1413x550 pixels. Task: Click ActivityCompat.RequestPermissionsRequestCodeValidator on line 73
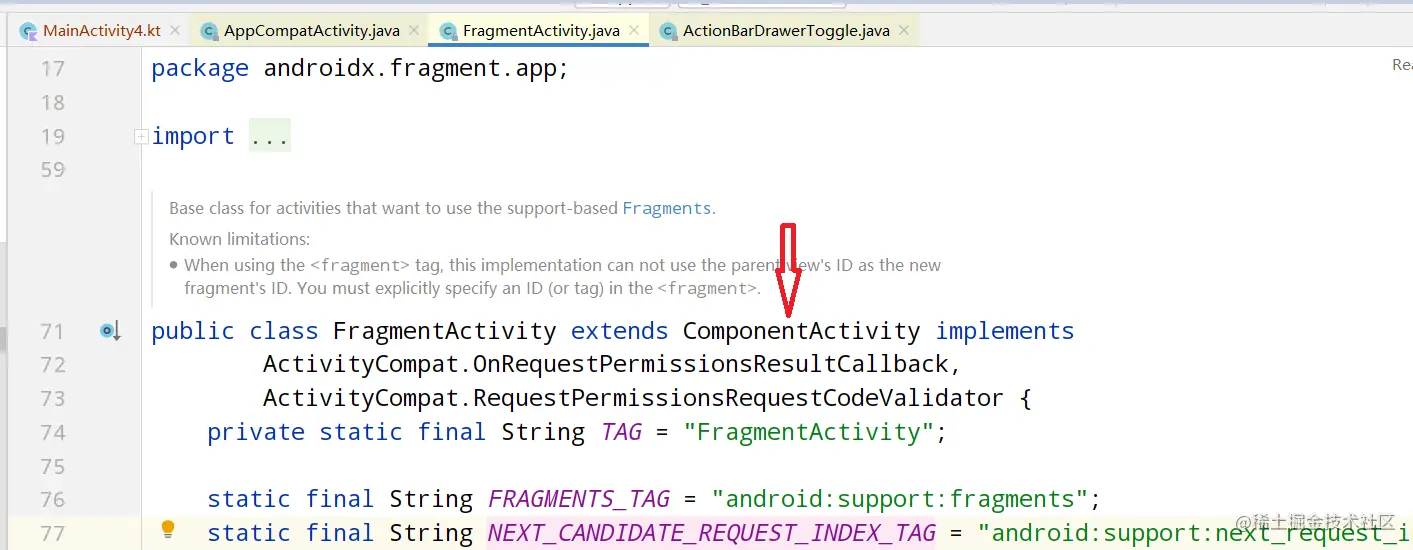pyautogui.click(x=633, y=399)
